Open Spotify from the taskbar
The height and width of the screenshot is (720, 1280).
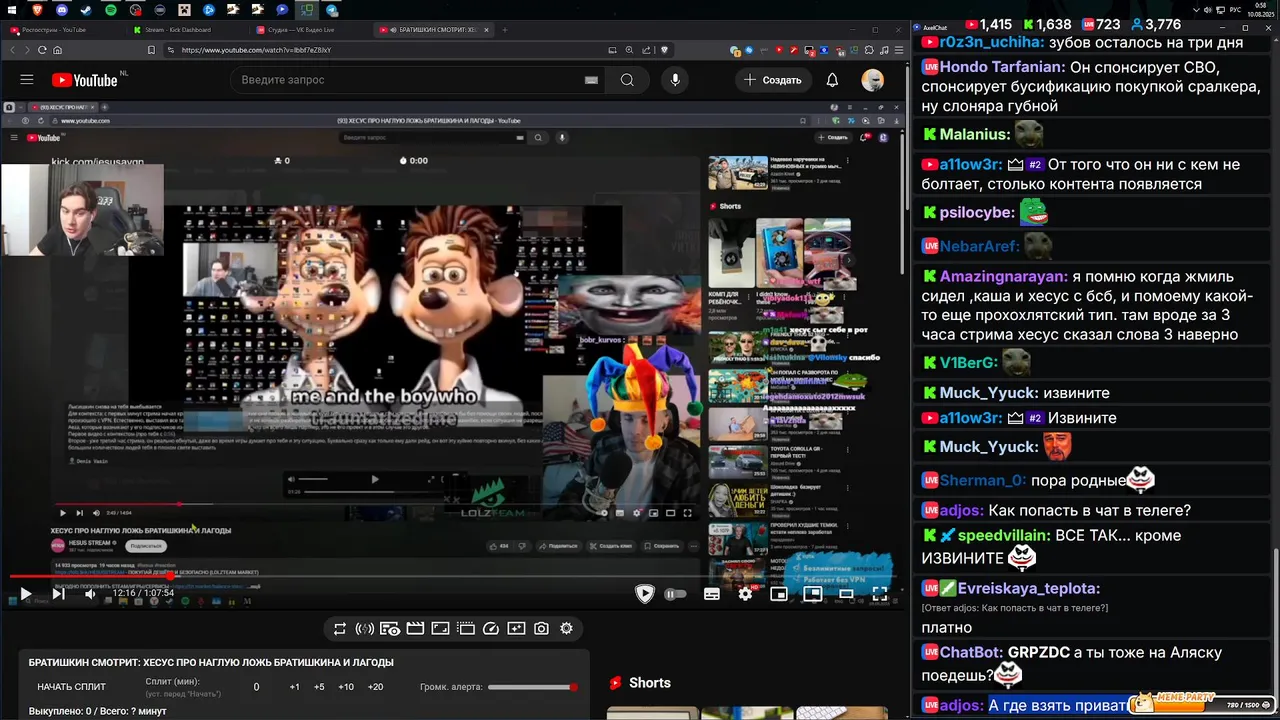point(110,10)
